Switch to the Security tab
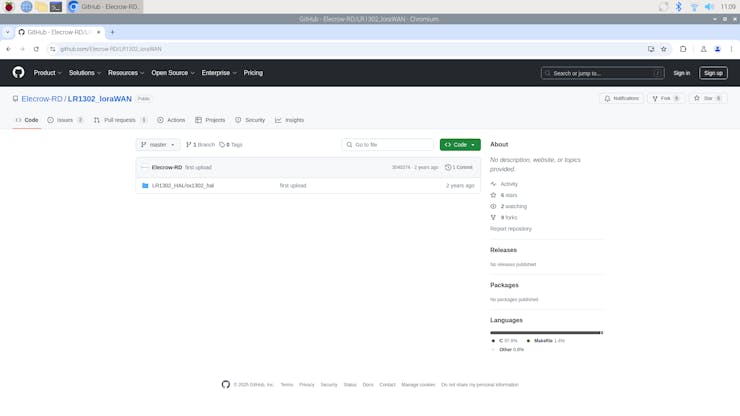 click(x=250, y=120)
